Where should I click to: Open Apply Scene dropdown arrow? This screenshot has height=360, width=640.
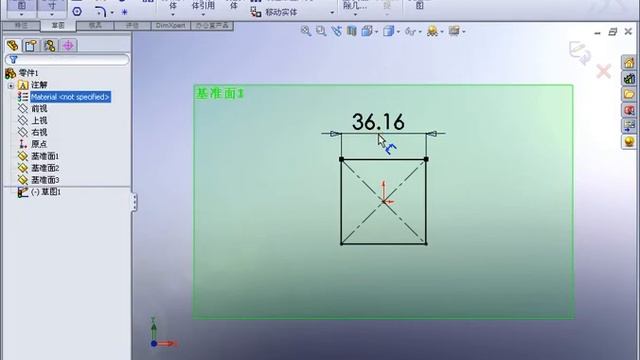[x=442, y=32]
